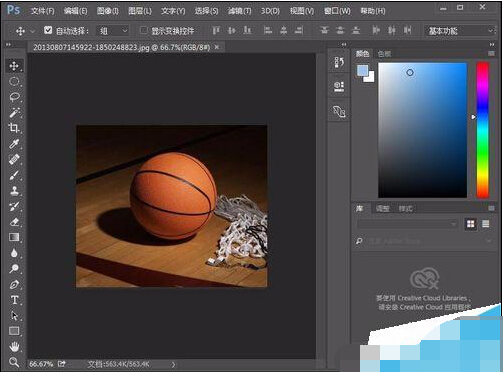Select the Zoom magnifier tool
The height and width of the screenshot is (372, 503).
pyautogui.click(x=14, y=362)
